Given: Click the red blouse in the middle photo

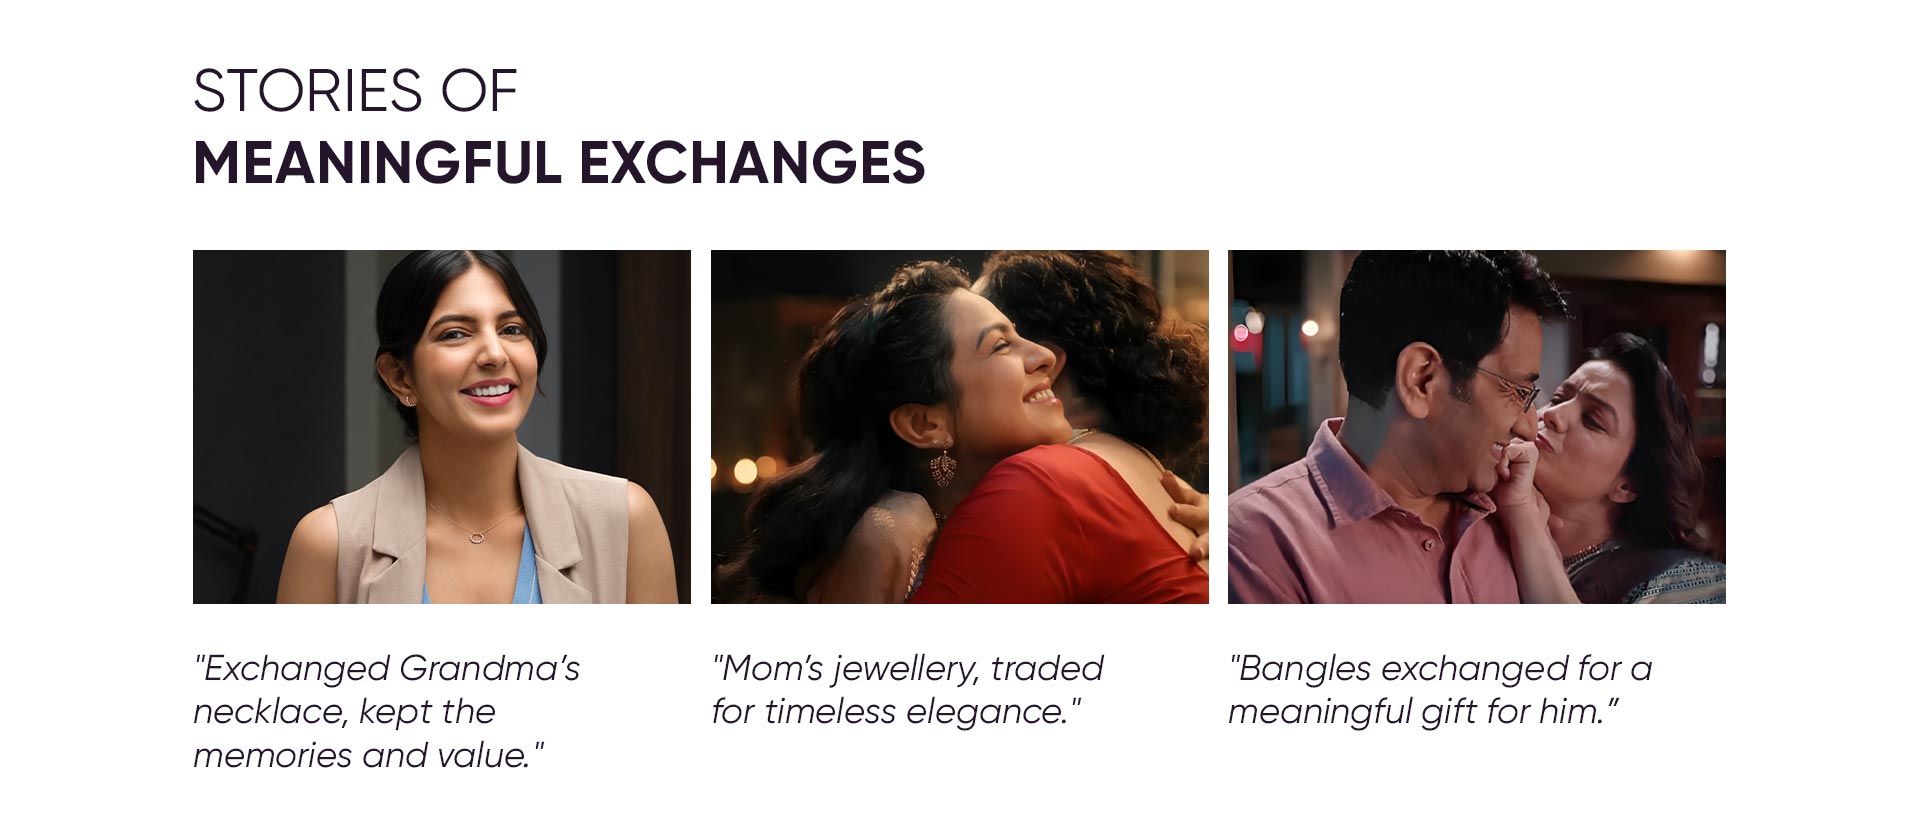Looking at the screenshot, I should click(1060, 530).
